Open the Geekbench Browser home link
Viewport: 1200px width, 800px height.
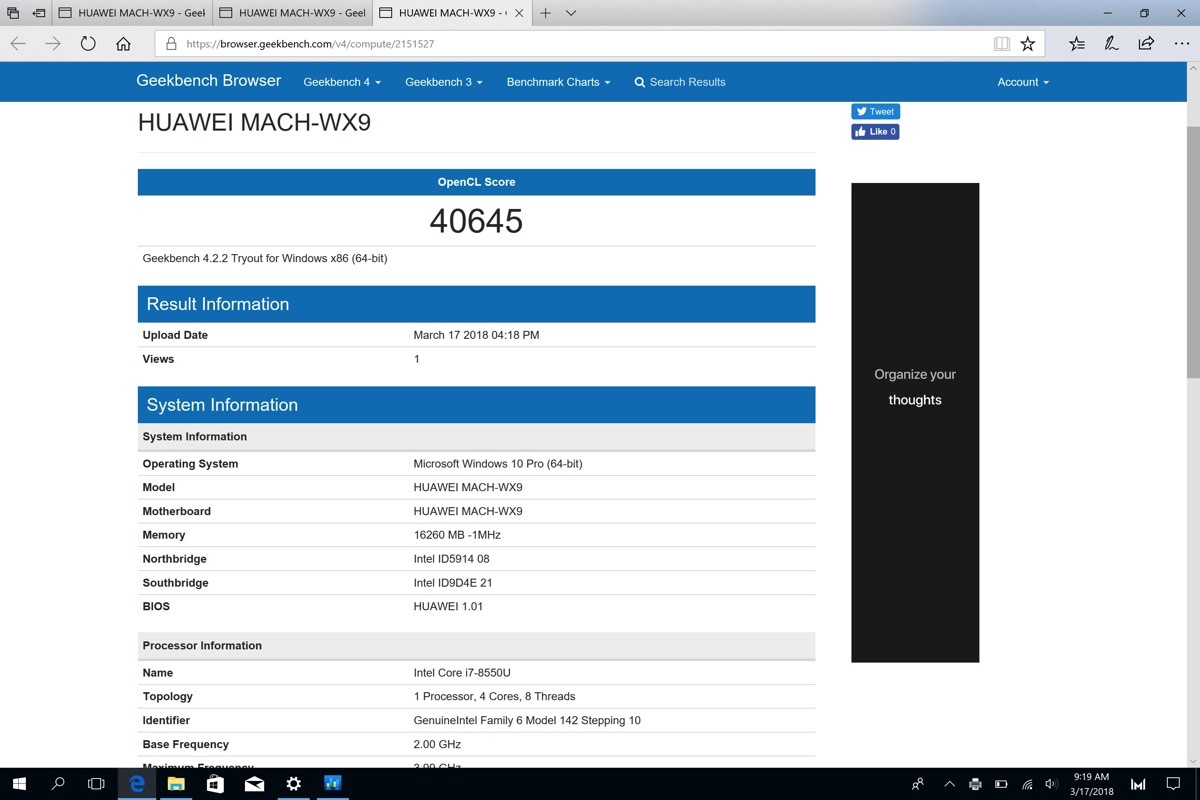pyautogui.click(x=209, y=81)
